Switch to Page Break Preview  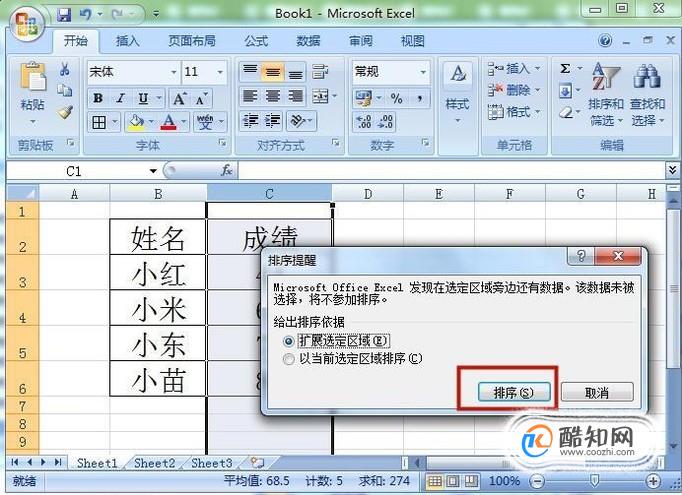(471, 481)
